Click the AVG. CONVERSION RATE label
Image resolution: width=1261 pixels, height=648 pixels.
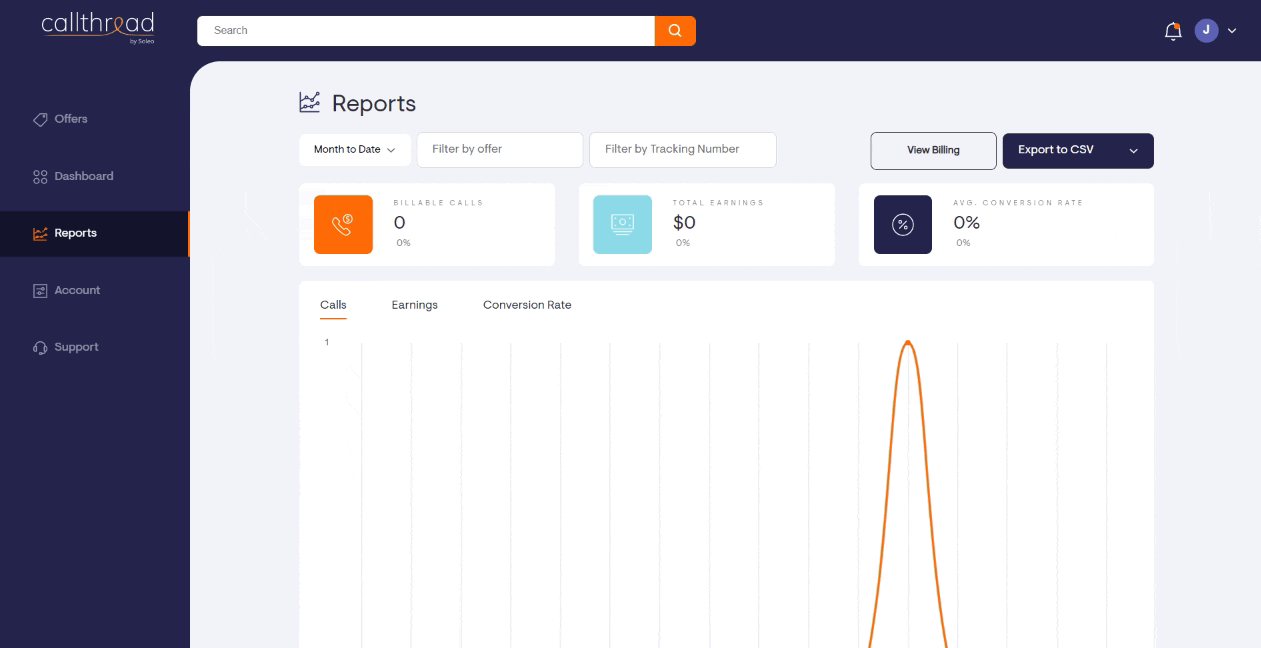1018,203
